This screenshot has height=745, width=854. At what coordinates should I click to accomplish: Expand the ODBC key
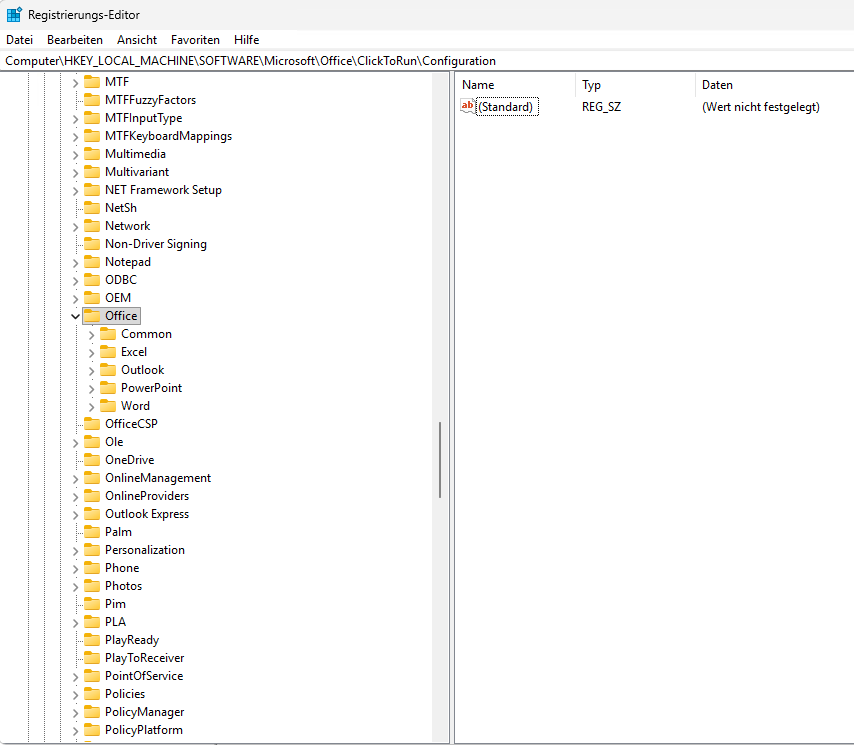[x=75, y=280]
